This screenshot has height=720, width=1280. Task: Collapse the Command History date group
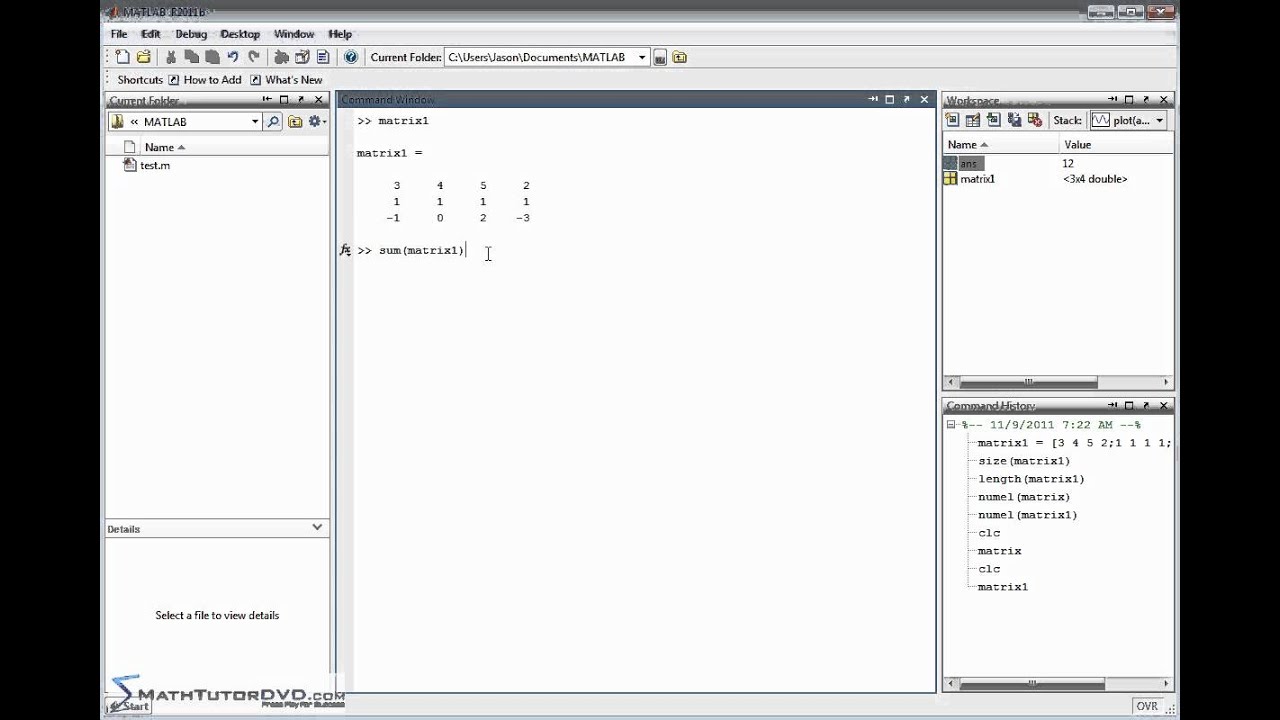[951, 425]
